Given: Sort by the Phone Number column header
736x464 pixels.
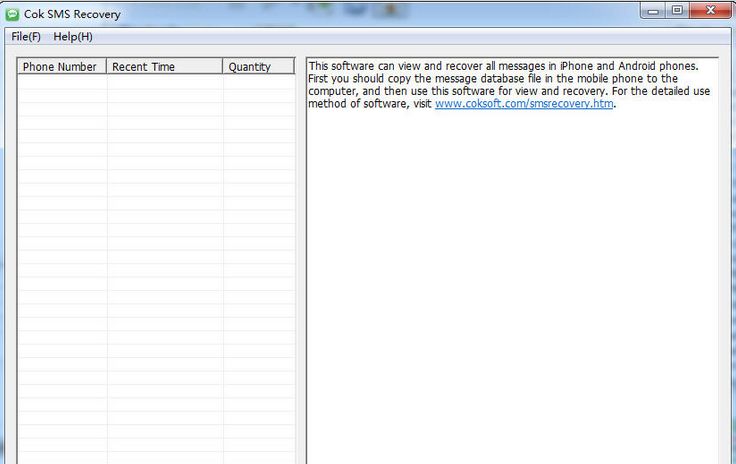Looking at the screenshot, I should point(60,67).
